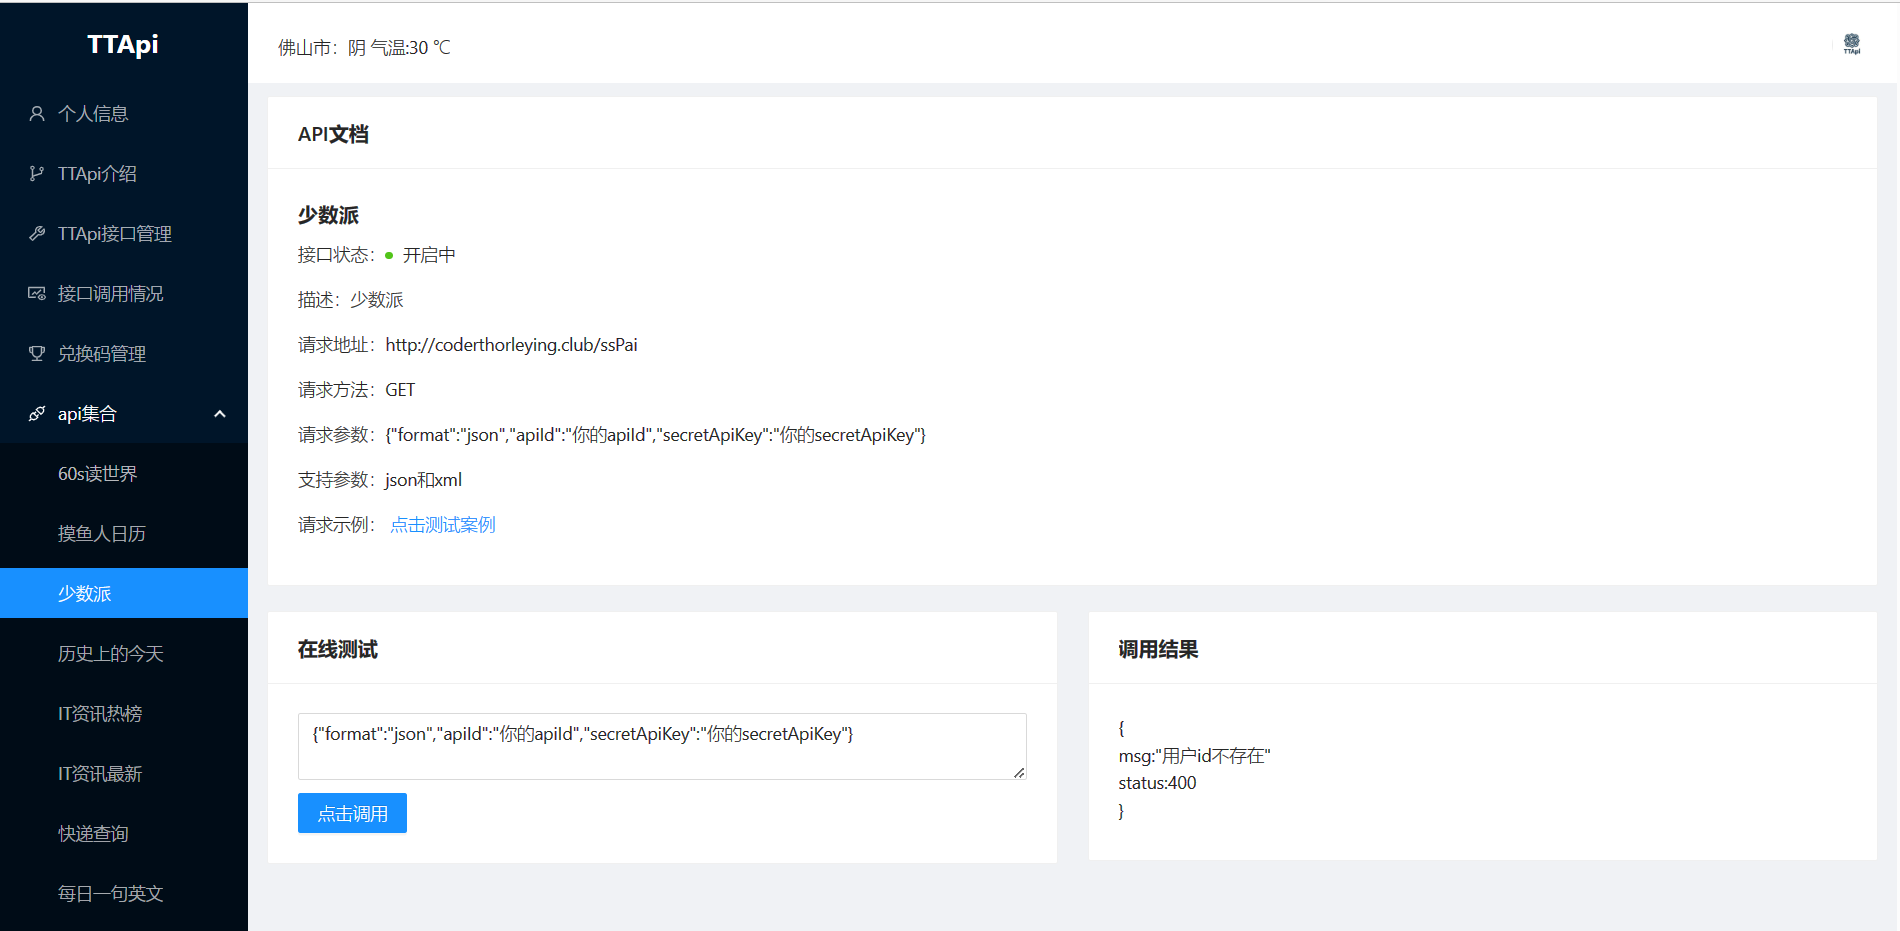Click the request parameter JSON in API文档
1900x931 pixels.
(x=656, y=435)
